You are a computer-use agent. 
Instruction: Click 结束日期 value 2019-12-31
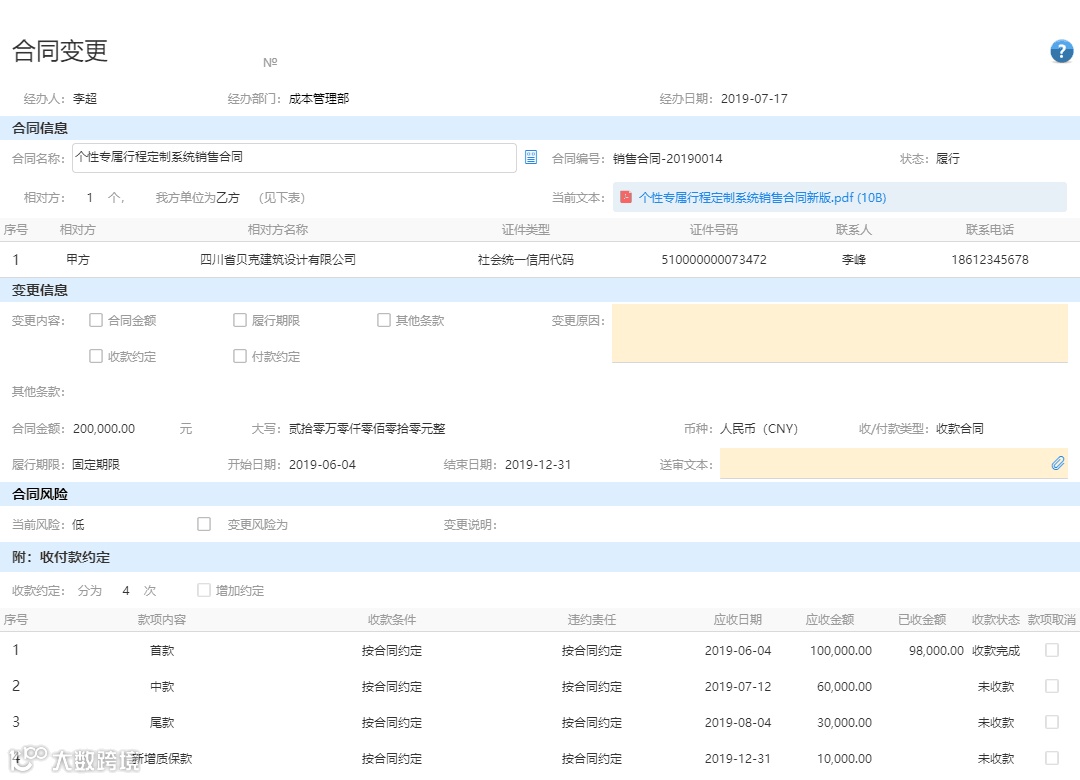pos(538,464)
